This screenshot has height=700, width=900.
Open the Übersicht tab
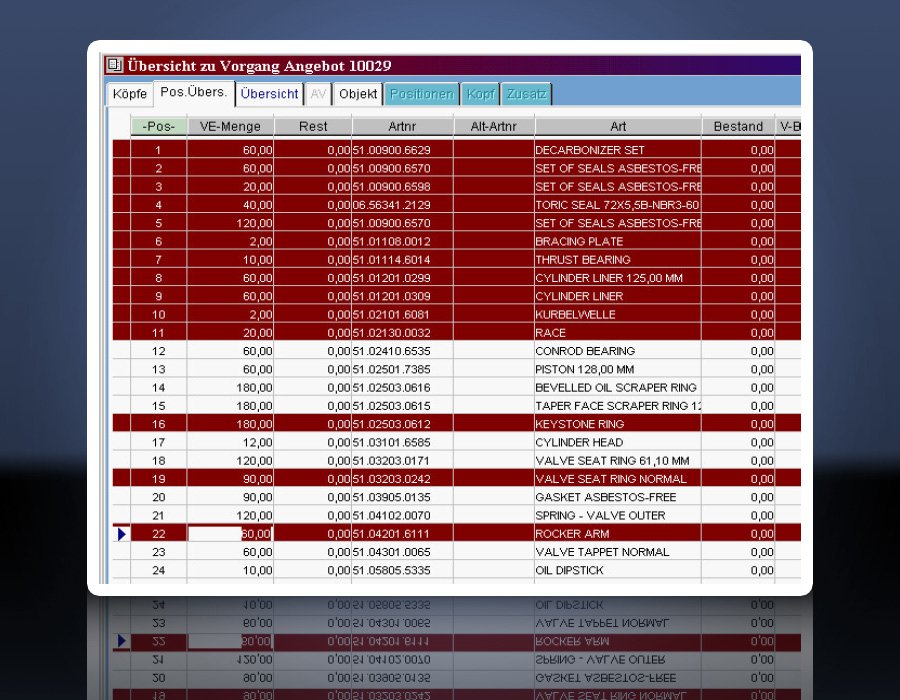click(x=269, y=94)
